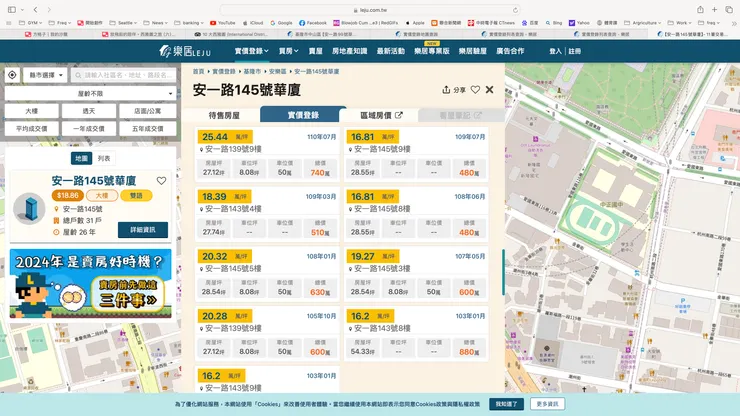740x416 pixels.
Task: Click the locate-me crosshair icon
Action: (x=12, y=75)
